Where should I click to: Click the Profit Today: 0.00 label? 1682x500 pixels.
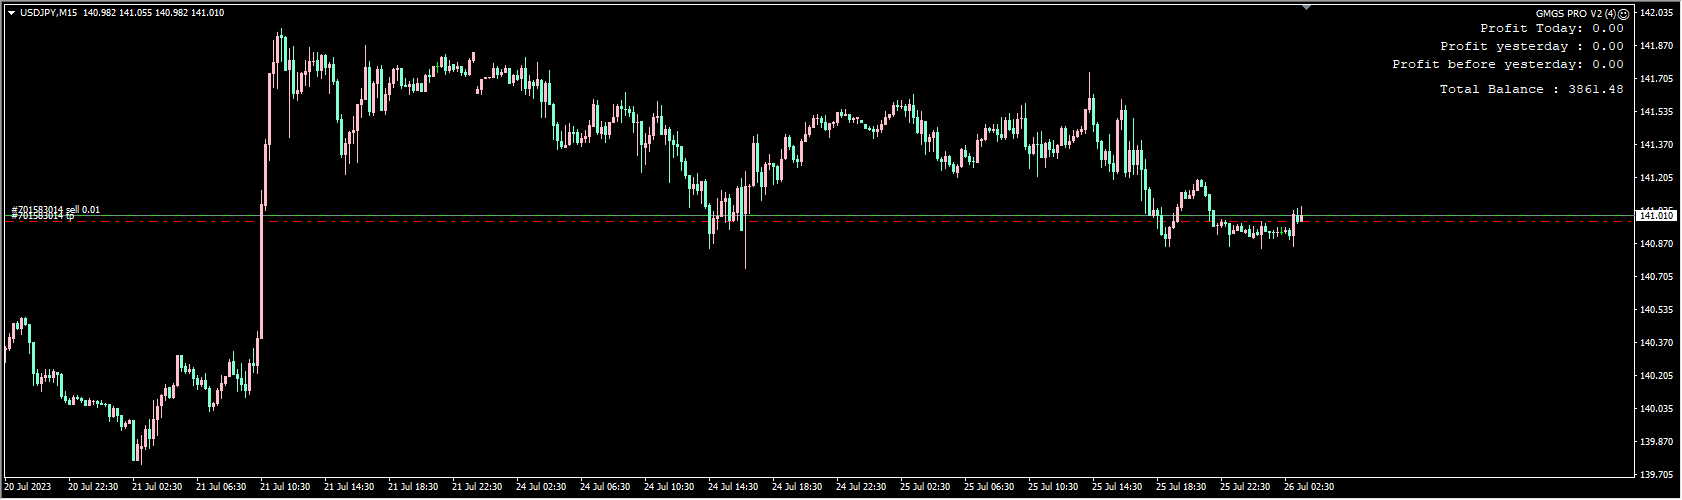pyautogui.click(x=1552, y=29)
